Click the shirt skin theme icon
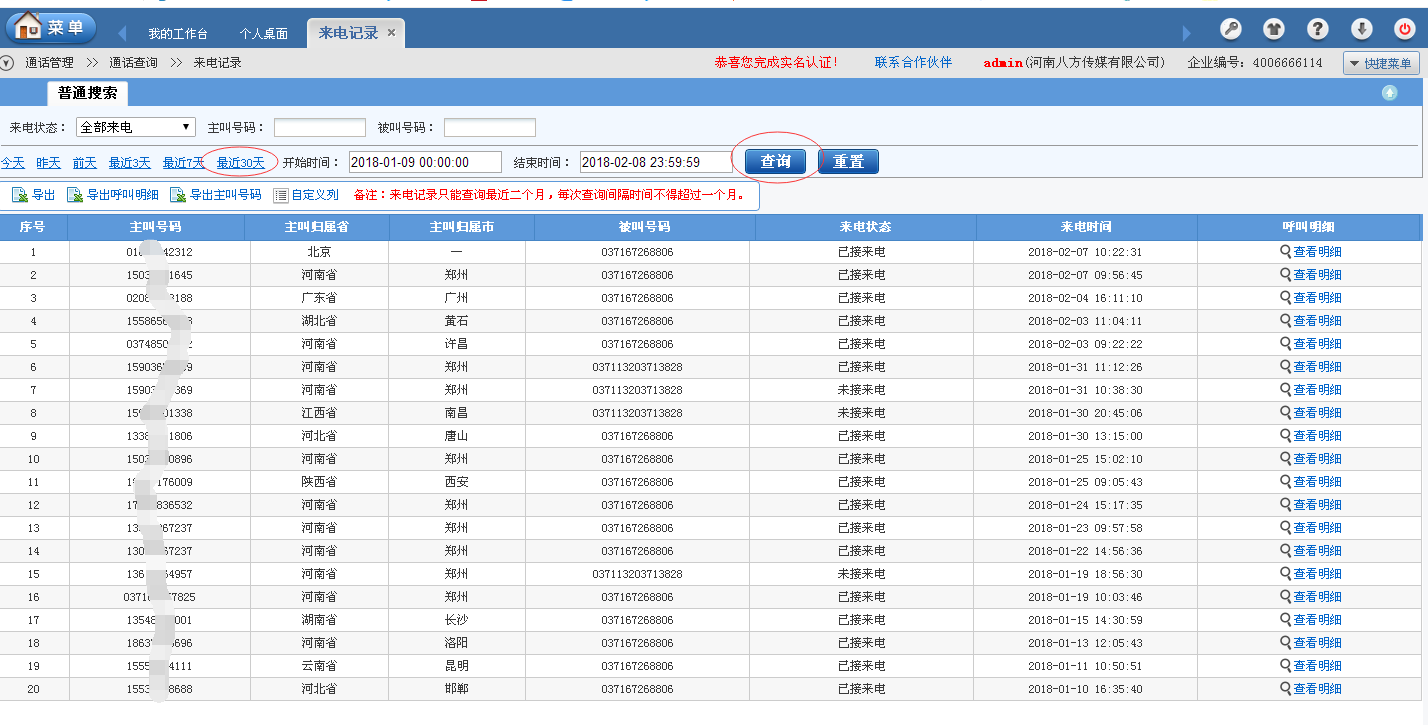Screen dimensions: 1428x725 pyautogui.click(x=1274, y=29)
